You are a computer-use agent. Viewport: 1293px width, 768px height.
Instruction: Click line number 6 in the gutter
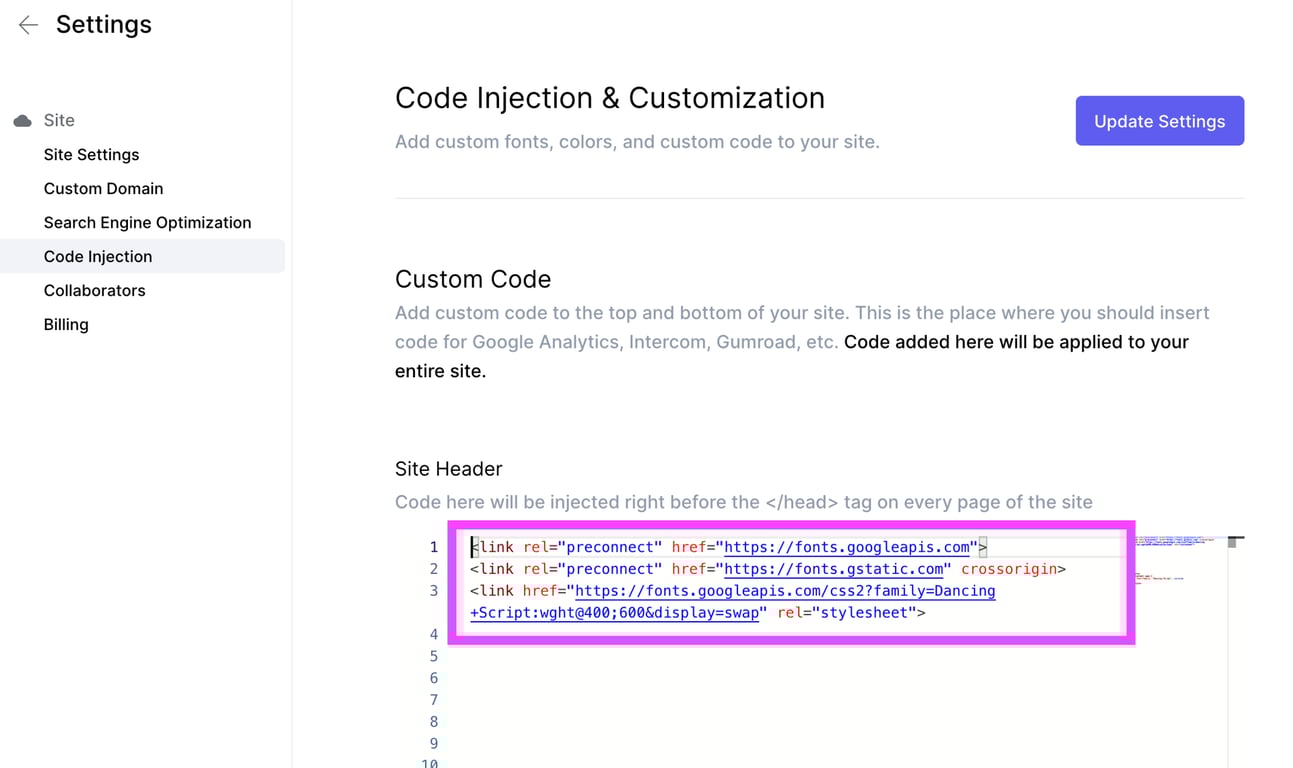tap(434, 678)
